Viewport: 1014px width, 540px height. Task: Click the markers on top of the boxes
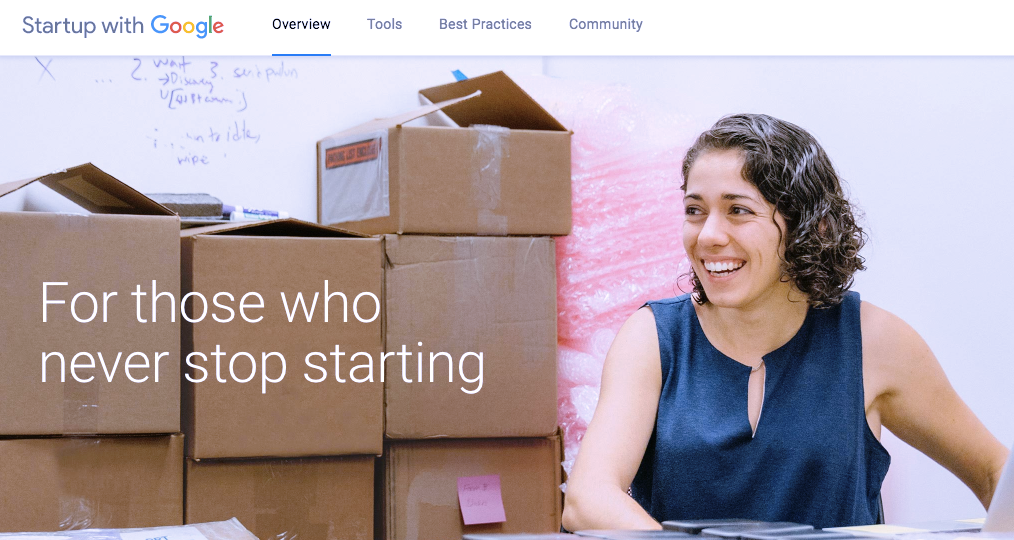(254, 213)
